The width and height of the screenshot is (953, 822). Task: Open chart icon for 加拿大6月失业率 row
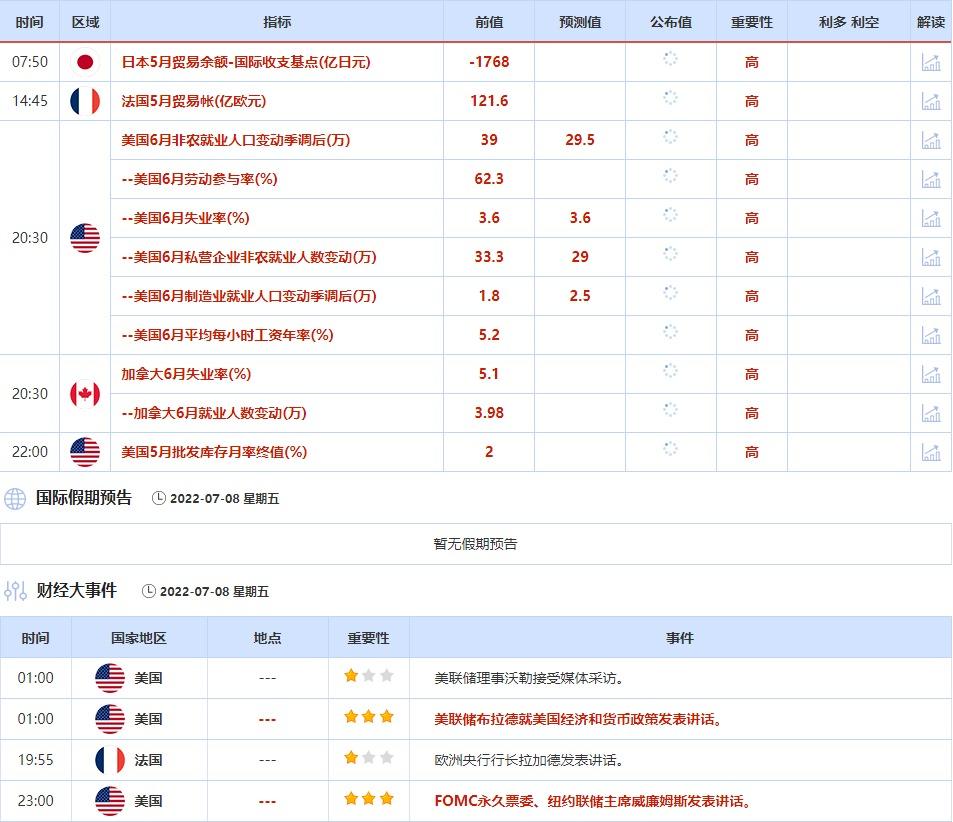[931, 374]
